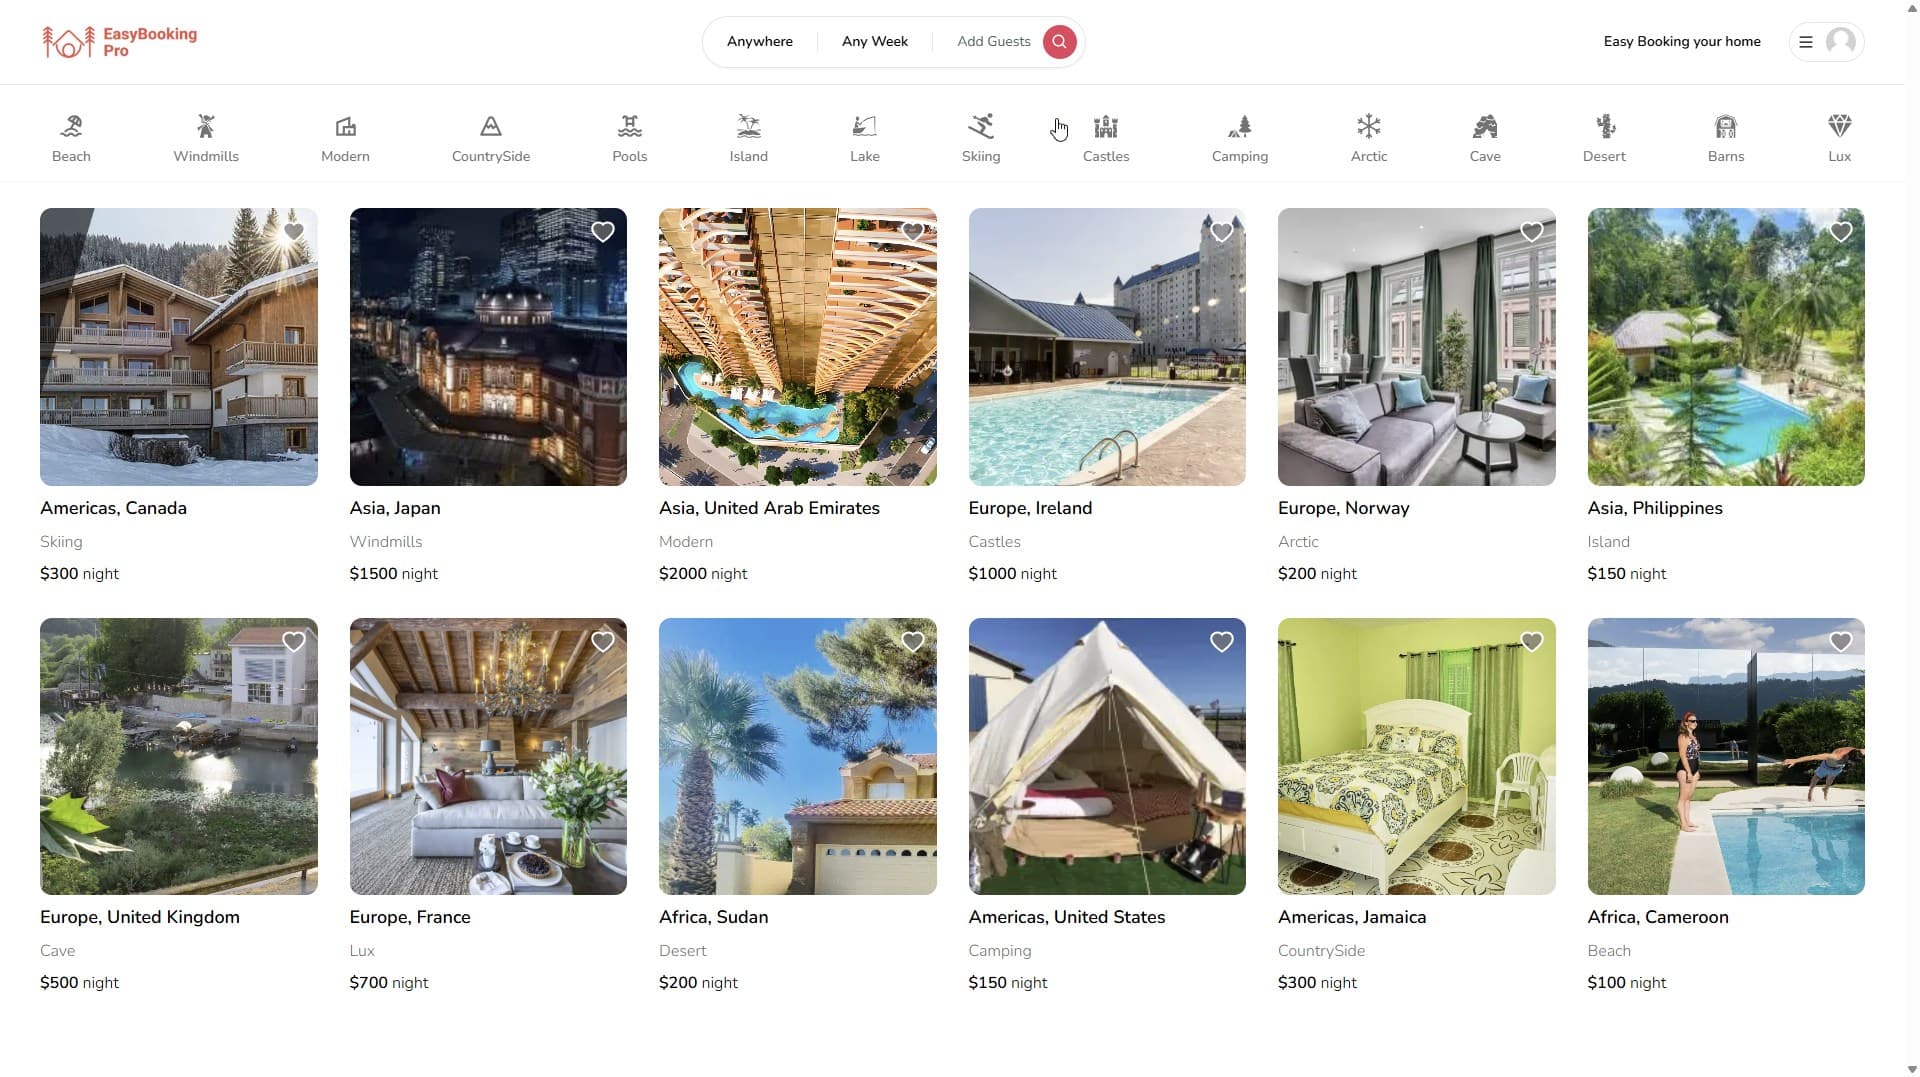Select the Island category icon
Screen dimensions: 1920x1077
pyautogui.click(x=749, y=126)
